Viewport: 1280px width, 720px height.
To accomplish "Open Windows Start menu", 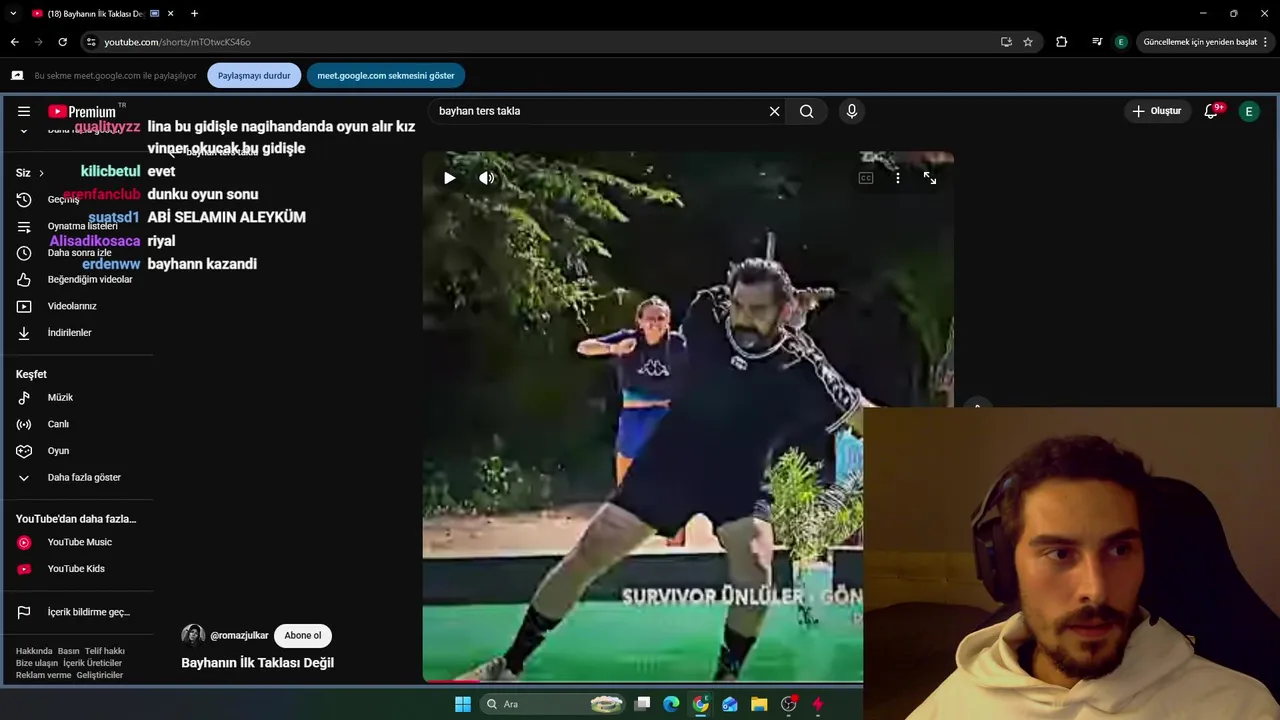I will (463, 704).
